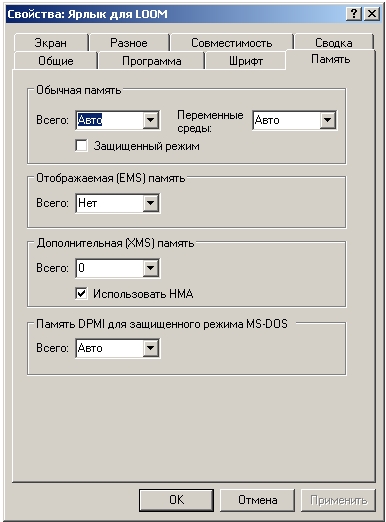Go to the Программа tab
The image size is (386, 522).
pos(152,61)
